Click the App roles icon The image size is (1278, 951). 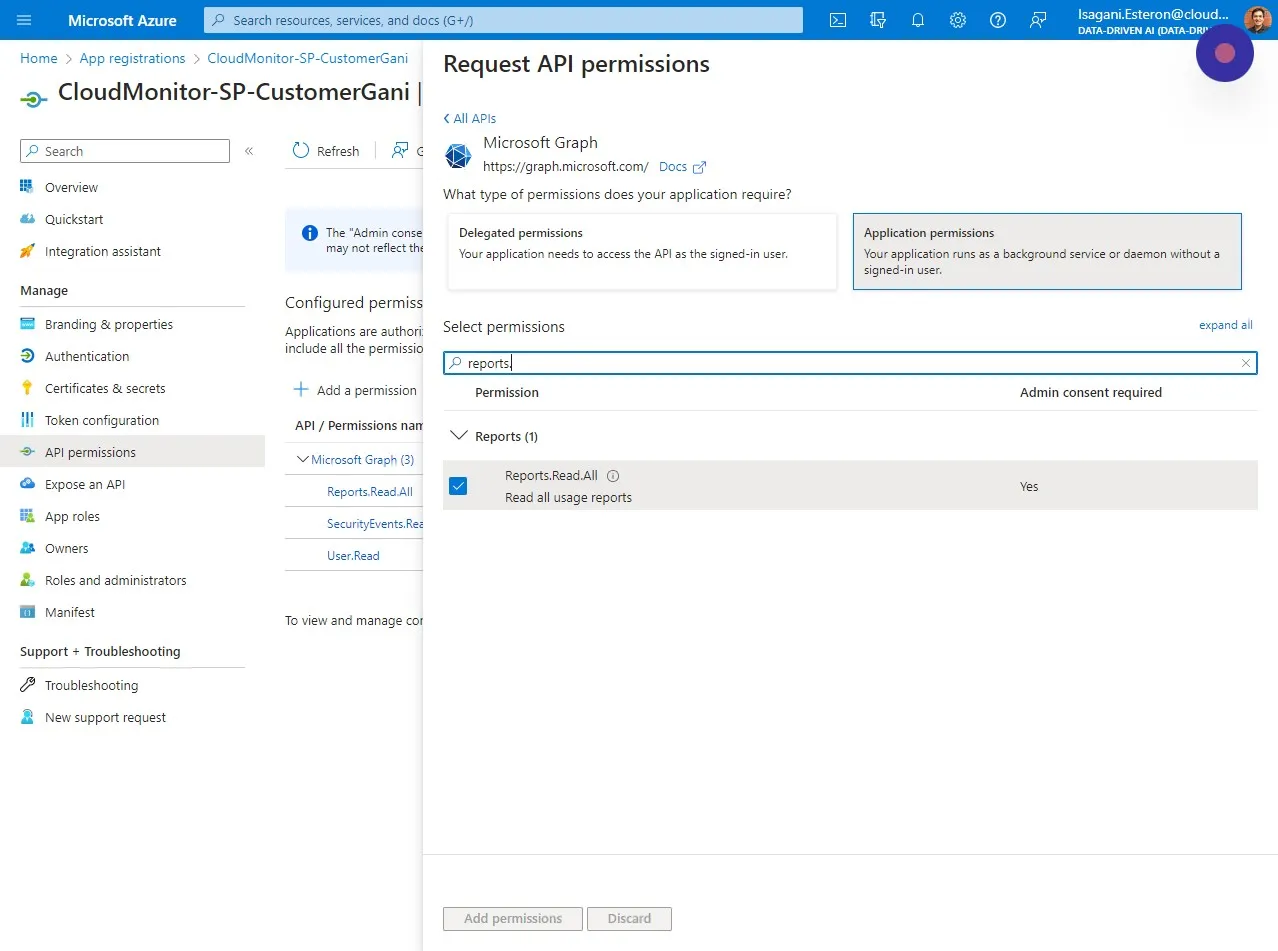tap(27, 516)
